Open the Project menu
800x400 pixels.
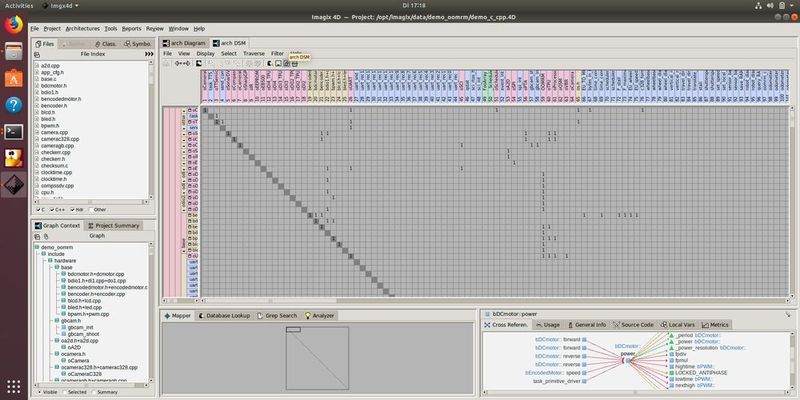click(x=52, y=29)
